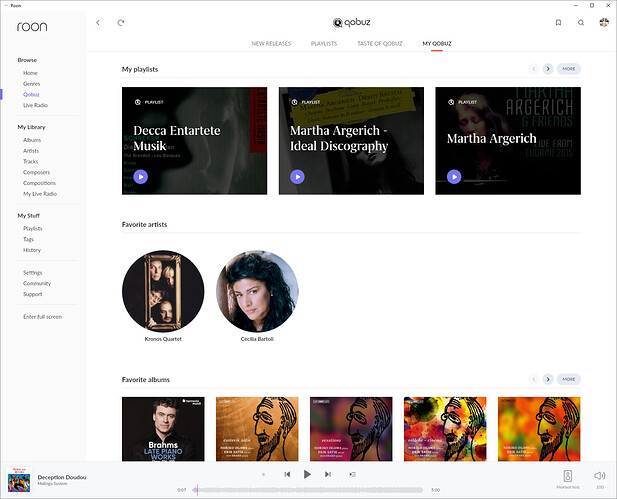Open Composers in My Library
This screenshot has height=499, width=617.
[x=36, y=172]
